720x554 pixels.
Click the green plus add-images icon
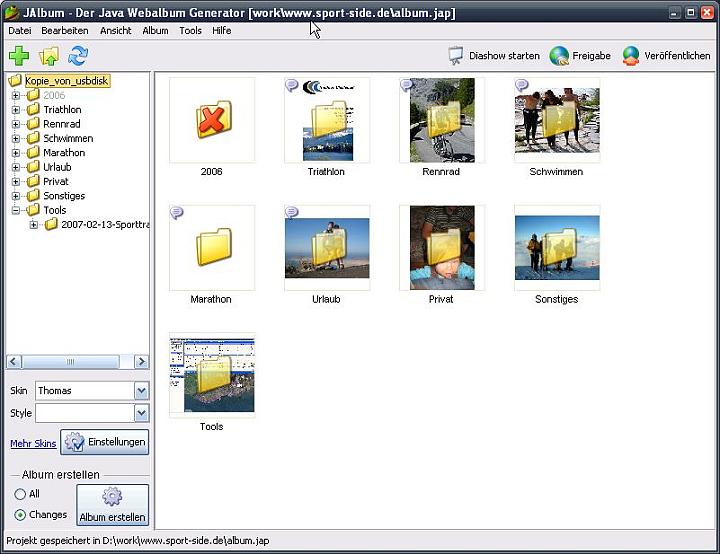pyautogui.click(x=19, y=56)
